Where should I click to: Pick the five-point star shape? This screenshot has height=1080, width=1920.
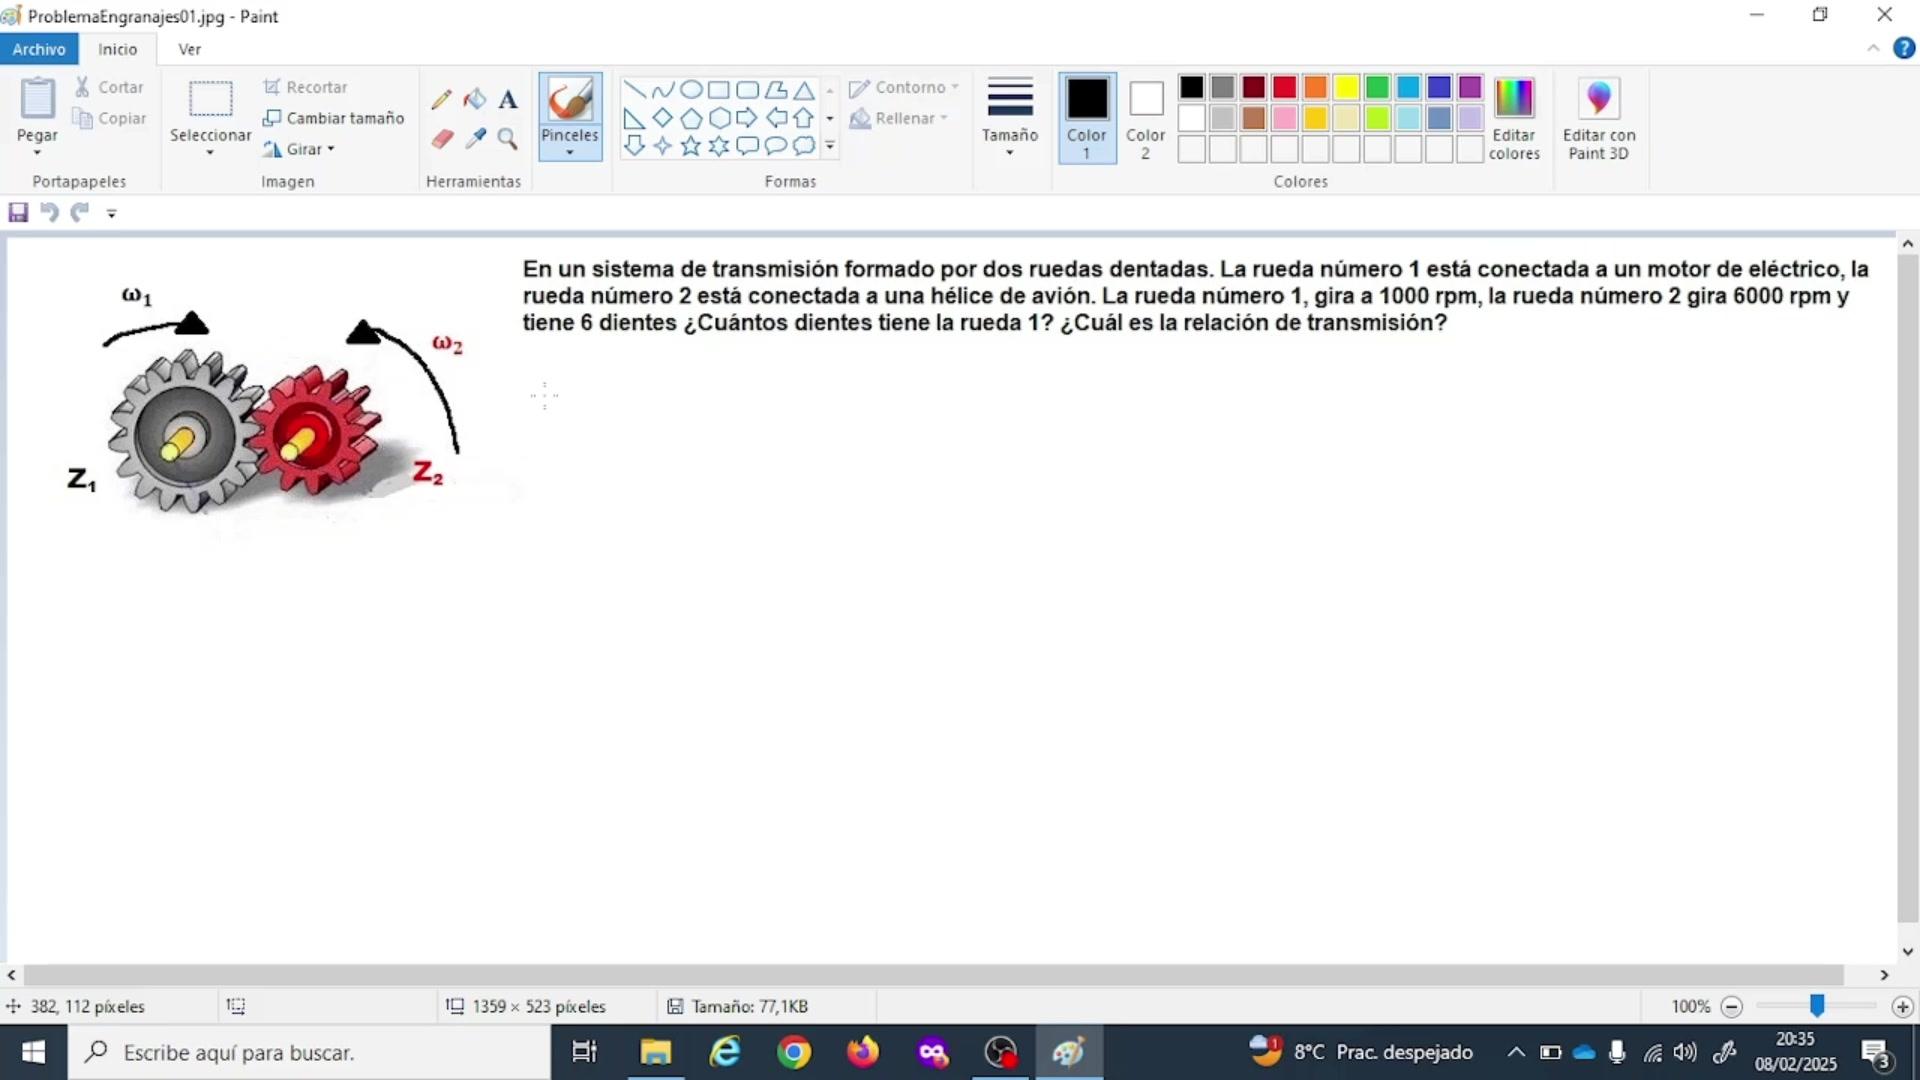691,146
